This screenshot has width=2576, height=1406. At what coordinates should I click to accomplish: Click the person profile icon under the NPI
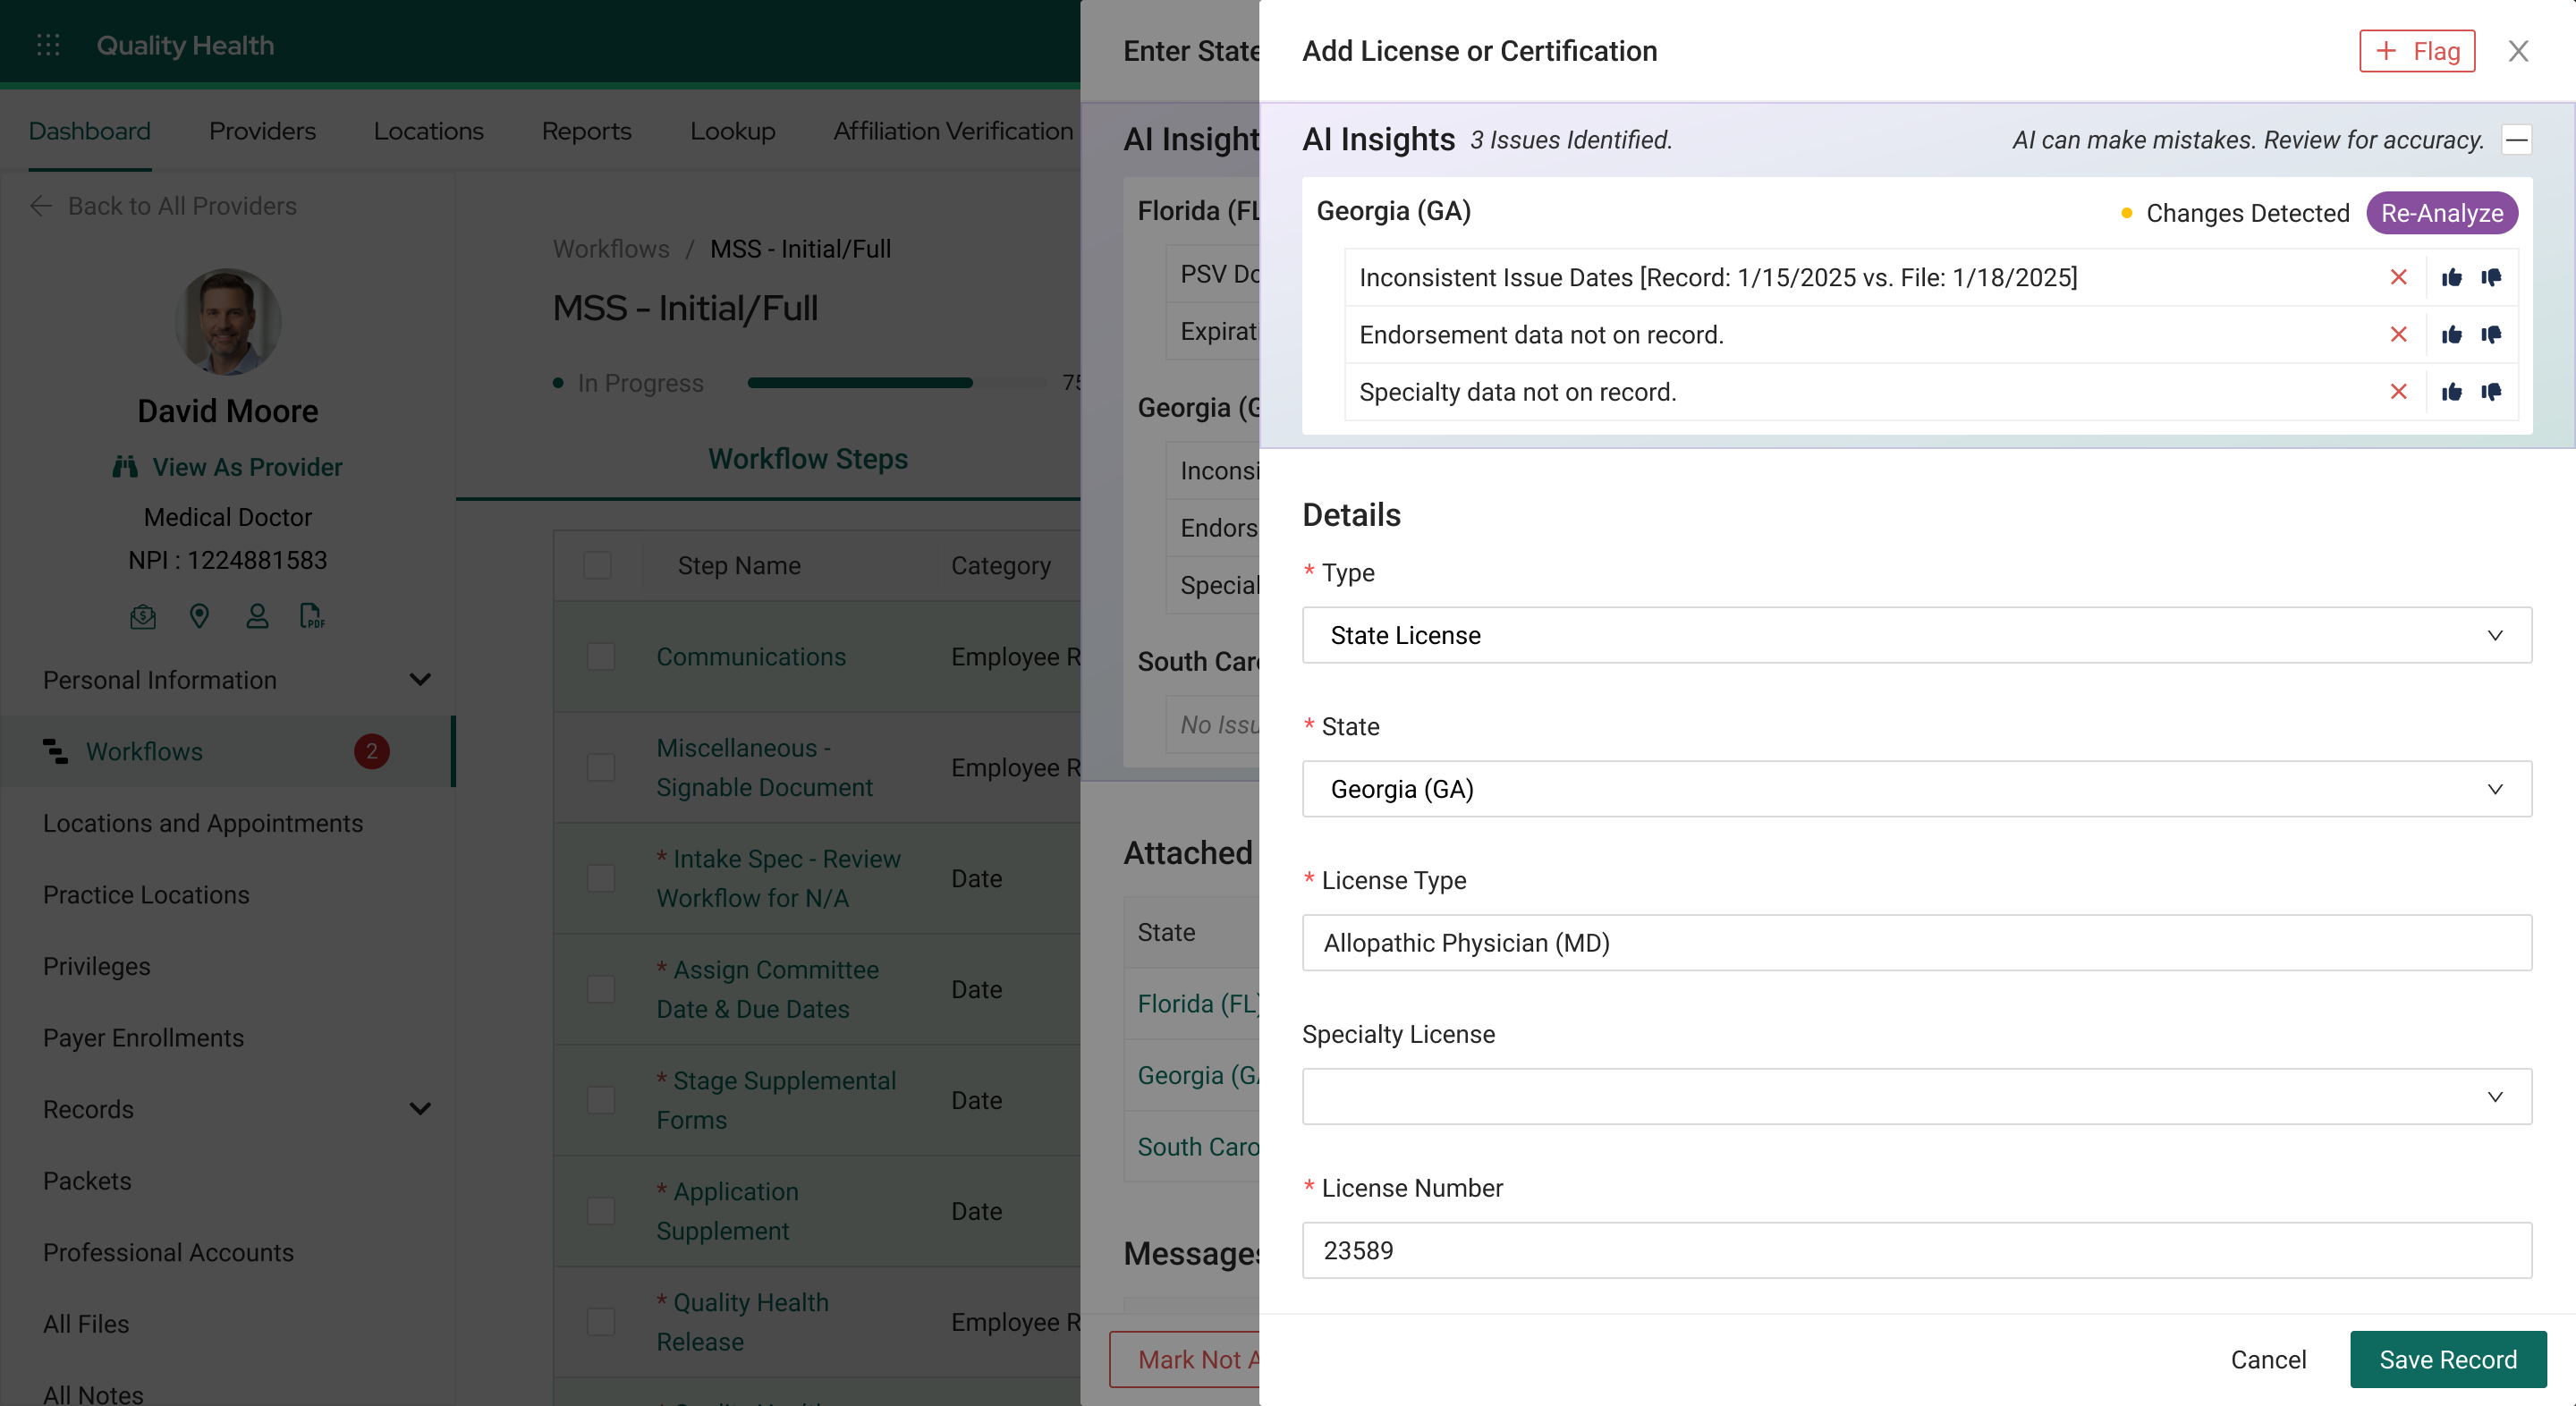257,616
